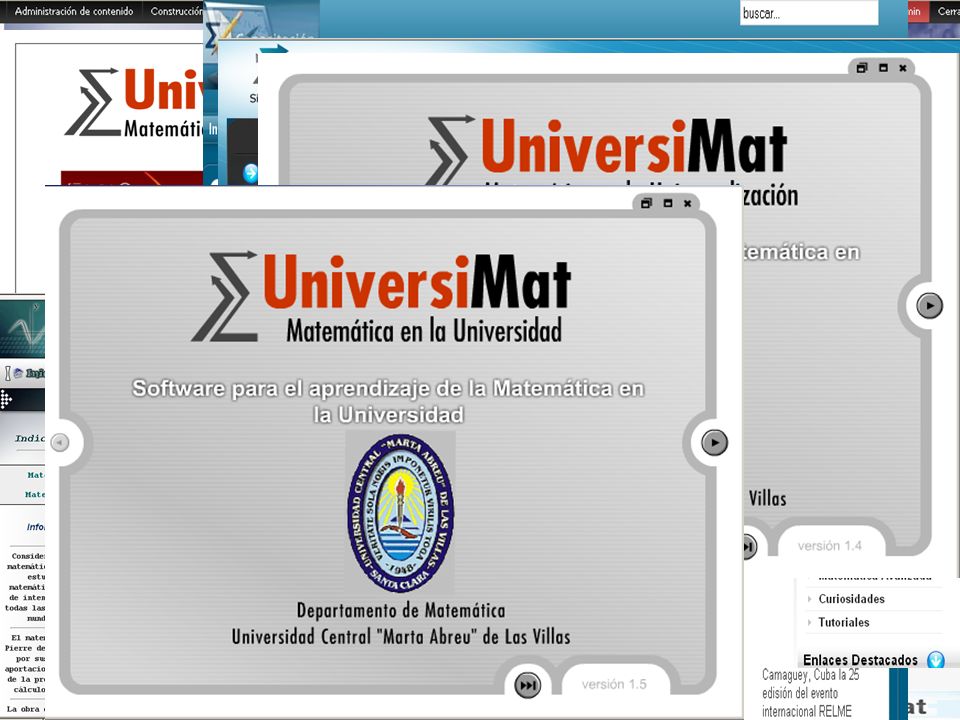Click the 'versión 1.5' label
The width and height of the screenshot is (960, 720).
[614, 684]
